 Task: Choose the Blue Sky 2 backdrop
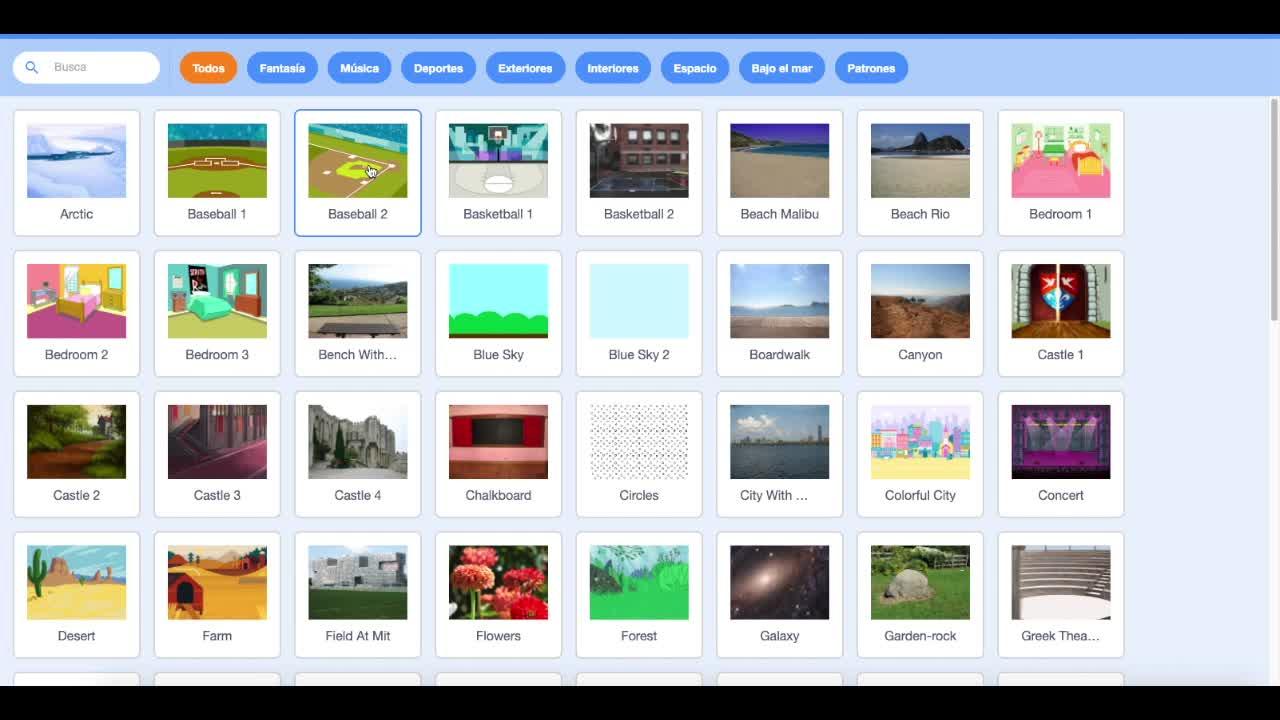tap(639, 314)
